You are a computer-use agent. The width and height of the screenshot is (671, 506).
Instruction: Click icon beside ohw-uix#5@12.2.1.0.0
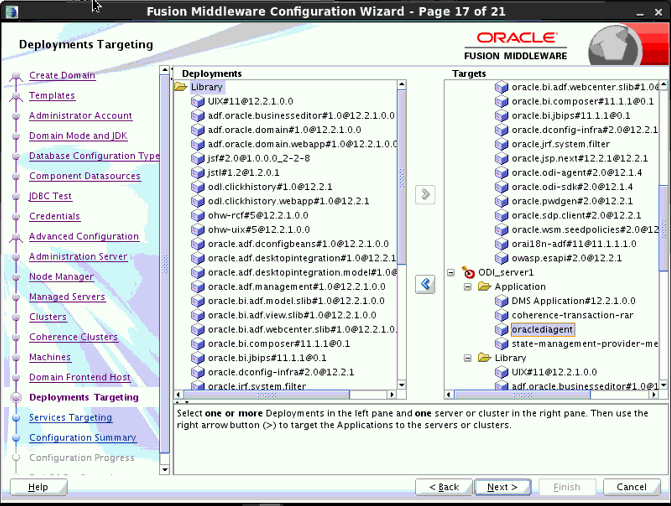(x=198, y=229)
